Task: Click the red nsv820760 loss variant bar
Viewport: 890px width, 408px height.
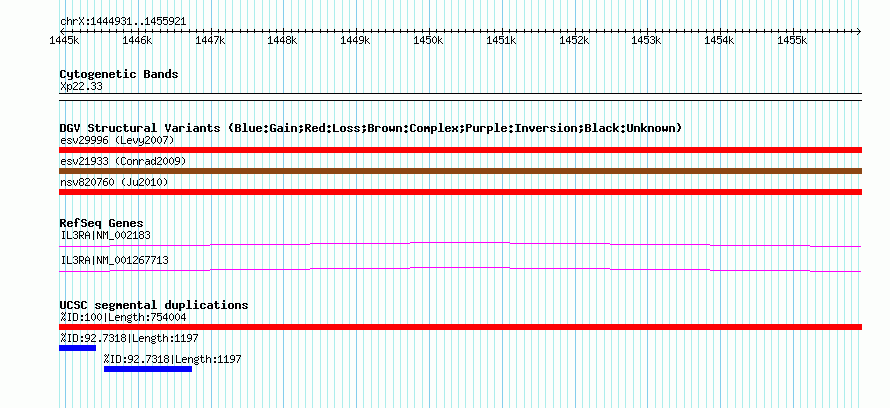Action: (460, 192)
